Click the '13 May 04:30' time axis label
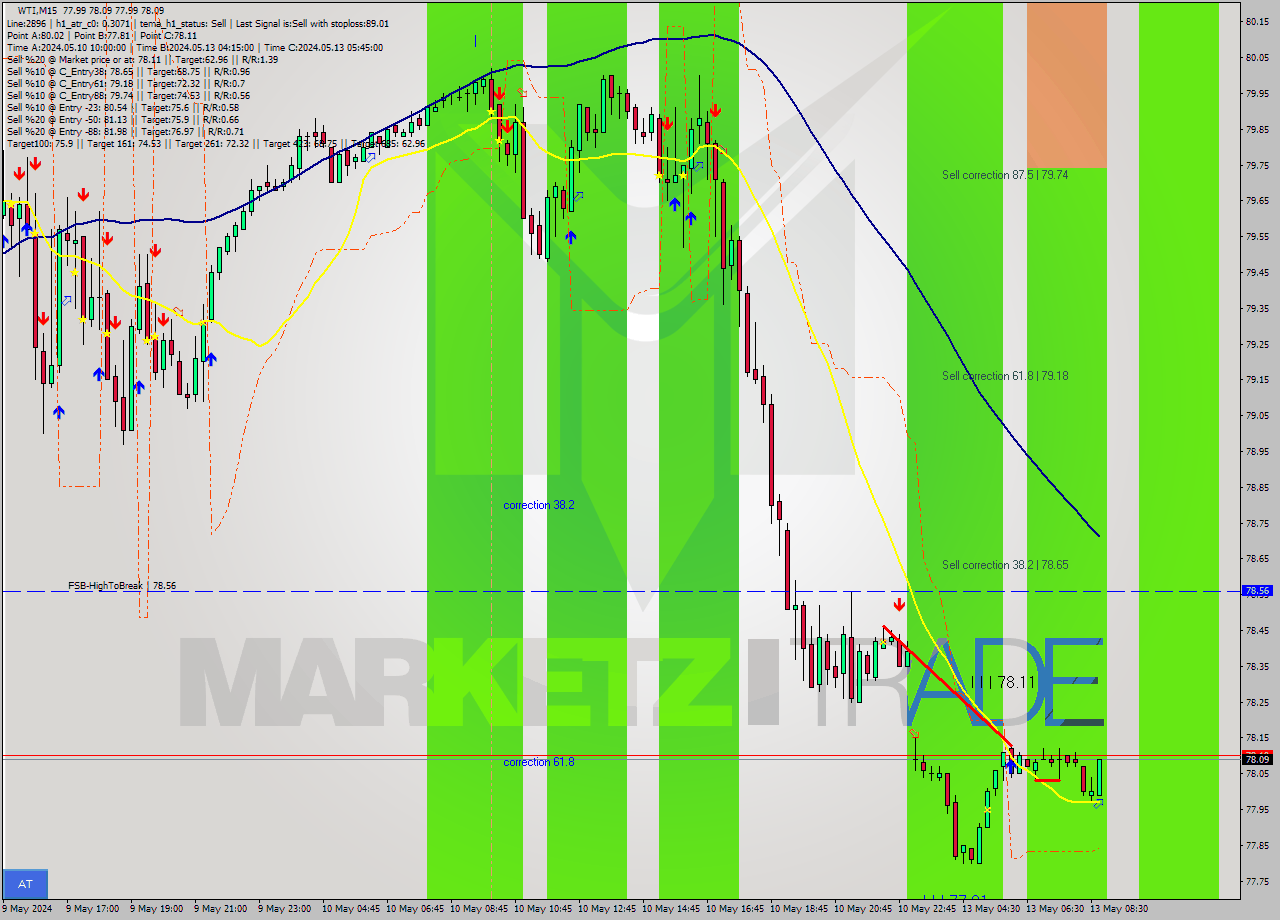Screen dimensions: 1280x920 point(992,909)
